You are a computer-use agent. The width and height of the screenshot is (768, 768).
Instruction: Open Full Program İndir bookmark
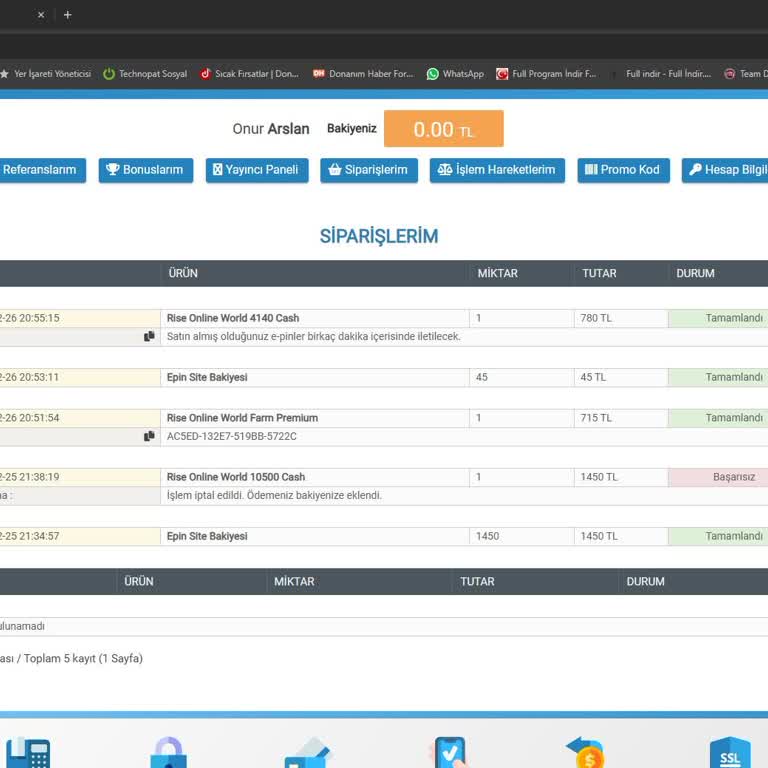click(546, 74)
